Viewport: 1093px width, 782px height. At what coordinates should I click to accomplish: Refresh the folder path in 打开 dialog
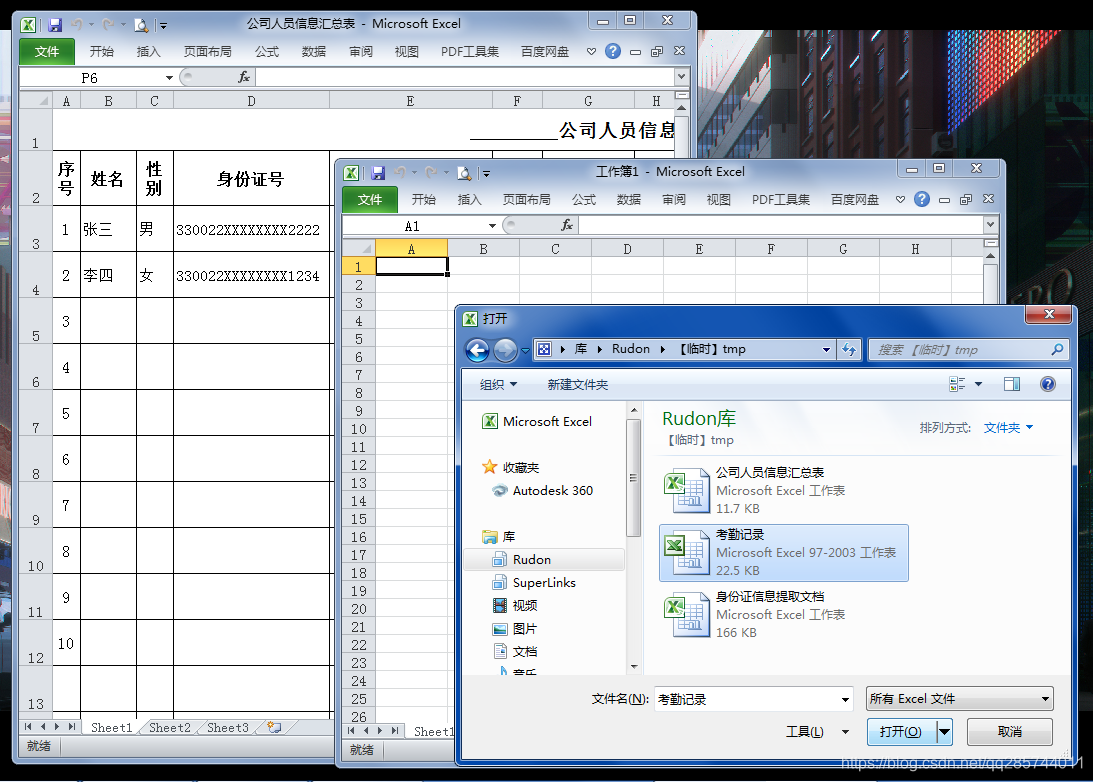click(x=849, y=349)
